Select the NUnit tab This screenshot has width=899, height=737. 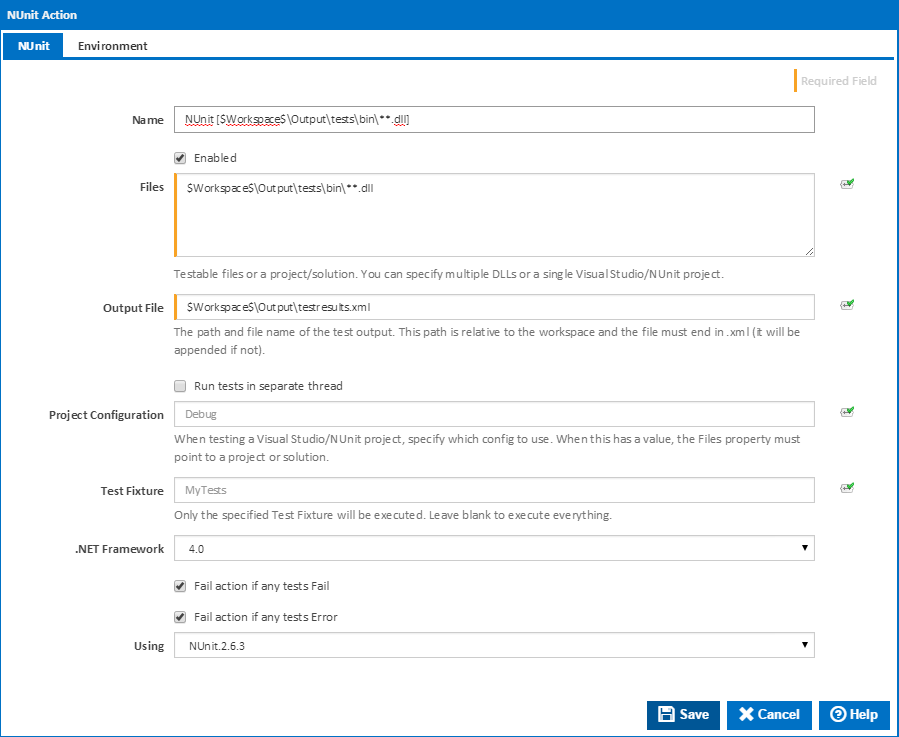coord(33,46)
